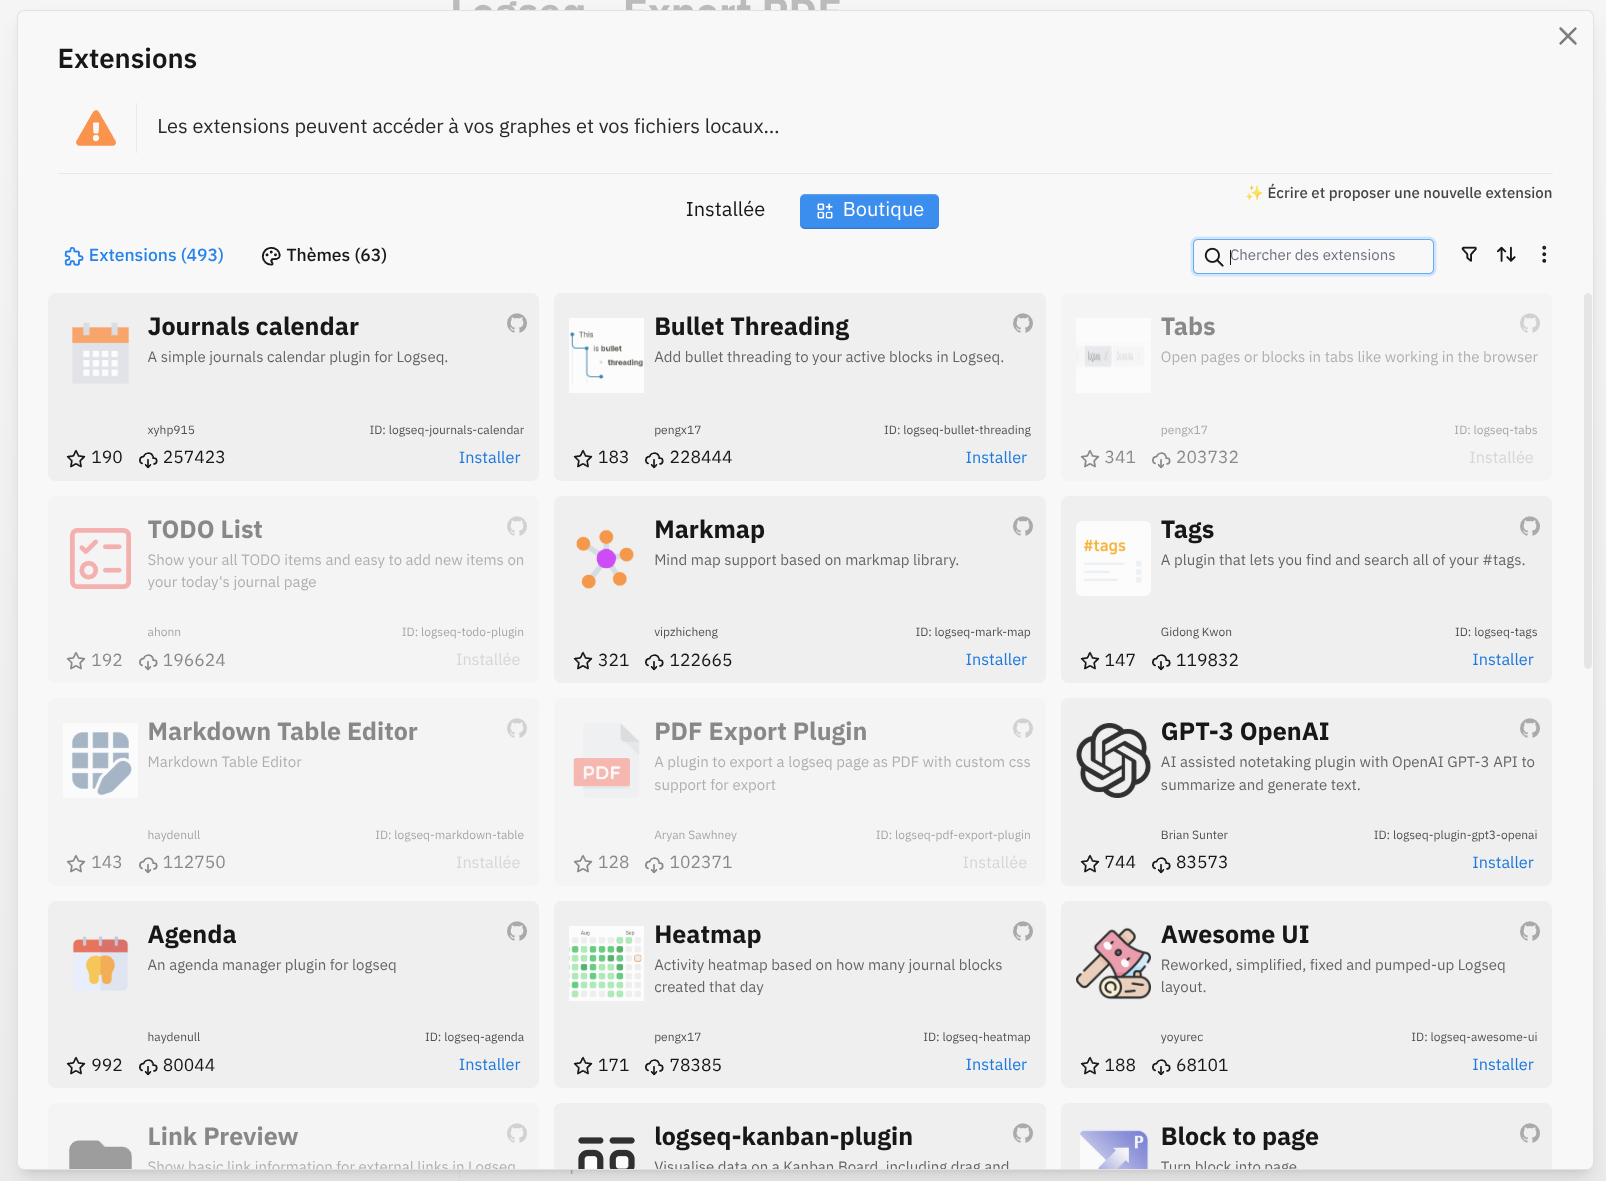Screen dimensions: 1606x1181
Task: Open GitHub repo for Agenda
Action: coord(517,931)
